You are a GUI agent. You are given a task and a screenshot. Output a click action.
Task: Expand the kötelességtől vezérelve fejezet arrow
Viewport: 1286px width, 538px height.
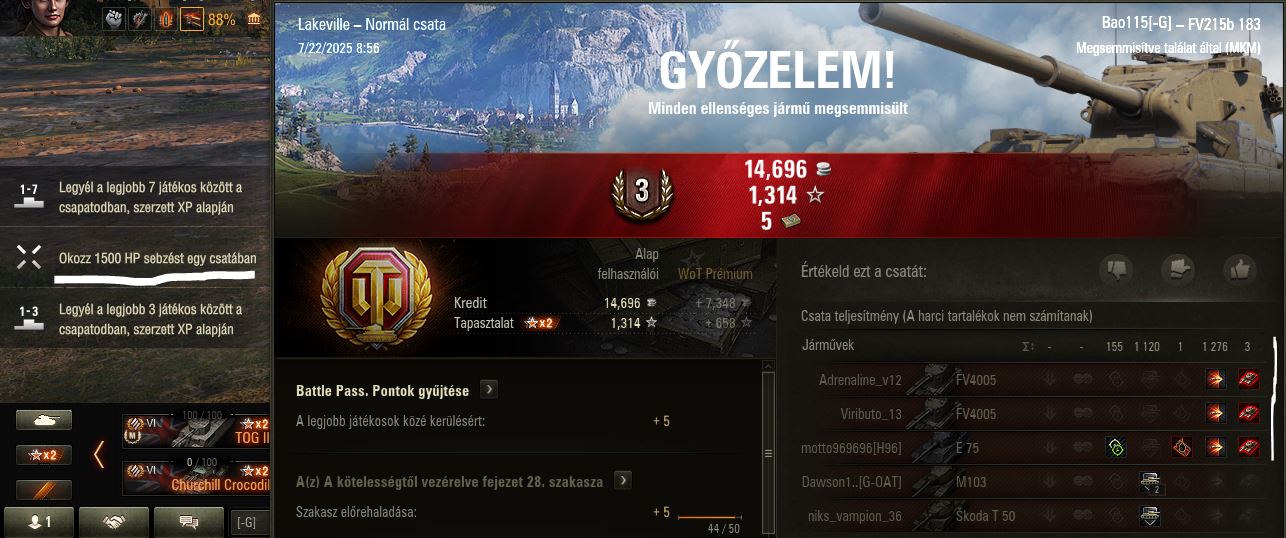click(623, 481)
